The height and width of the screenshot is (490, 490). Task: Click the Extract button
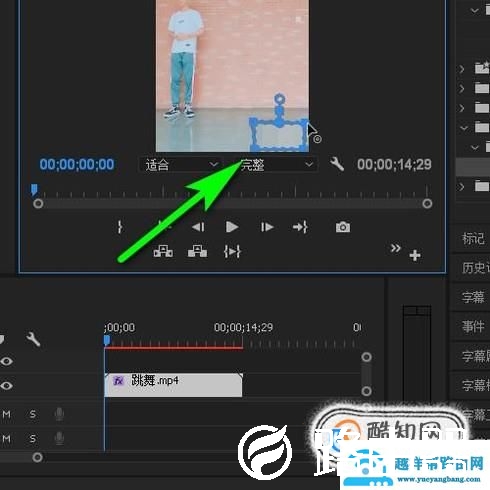point(197,252)
